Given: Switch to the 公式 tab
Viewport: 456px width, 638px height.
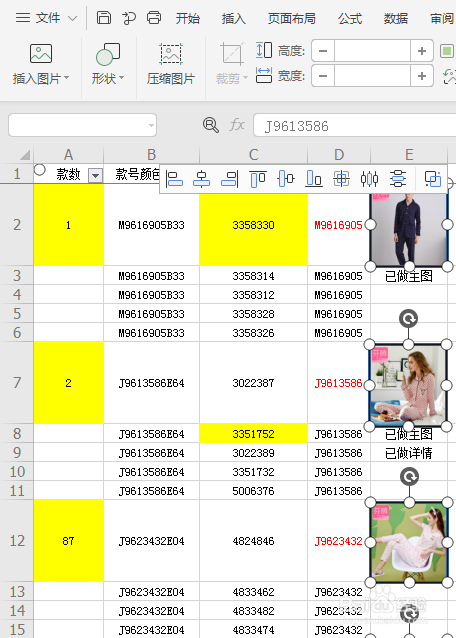Looking at the screenshot, I should pos(349,18).
